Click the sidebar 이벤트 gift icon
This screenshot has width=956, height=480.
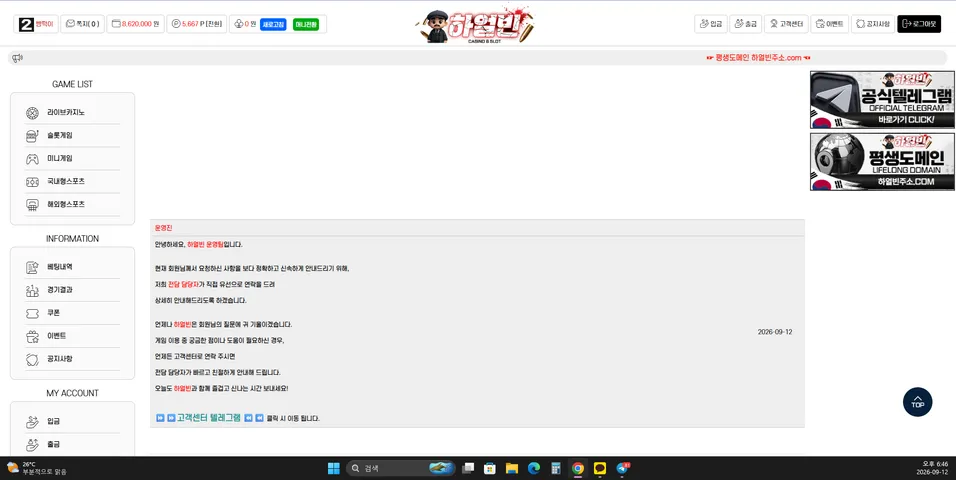coord(32,336)
